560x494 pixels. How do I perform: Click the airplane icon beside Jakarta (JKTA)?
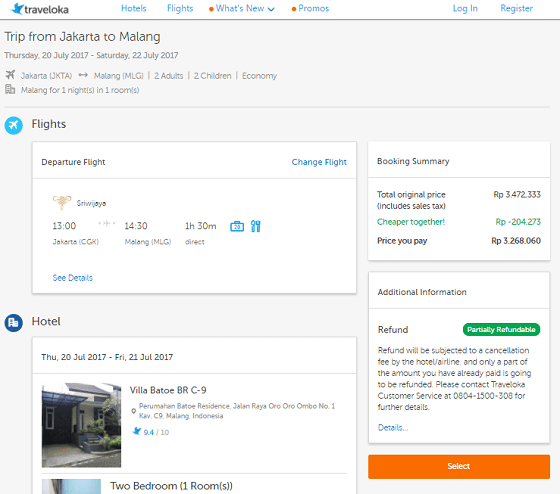[x=10, y=75]
